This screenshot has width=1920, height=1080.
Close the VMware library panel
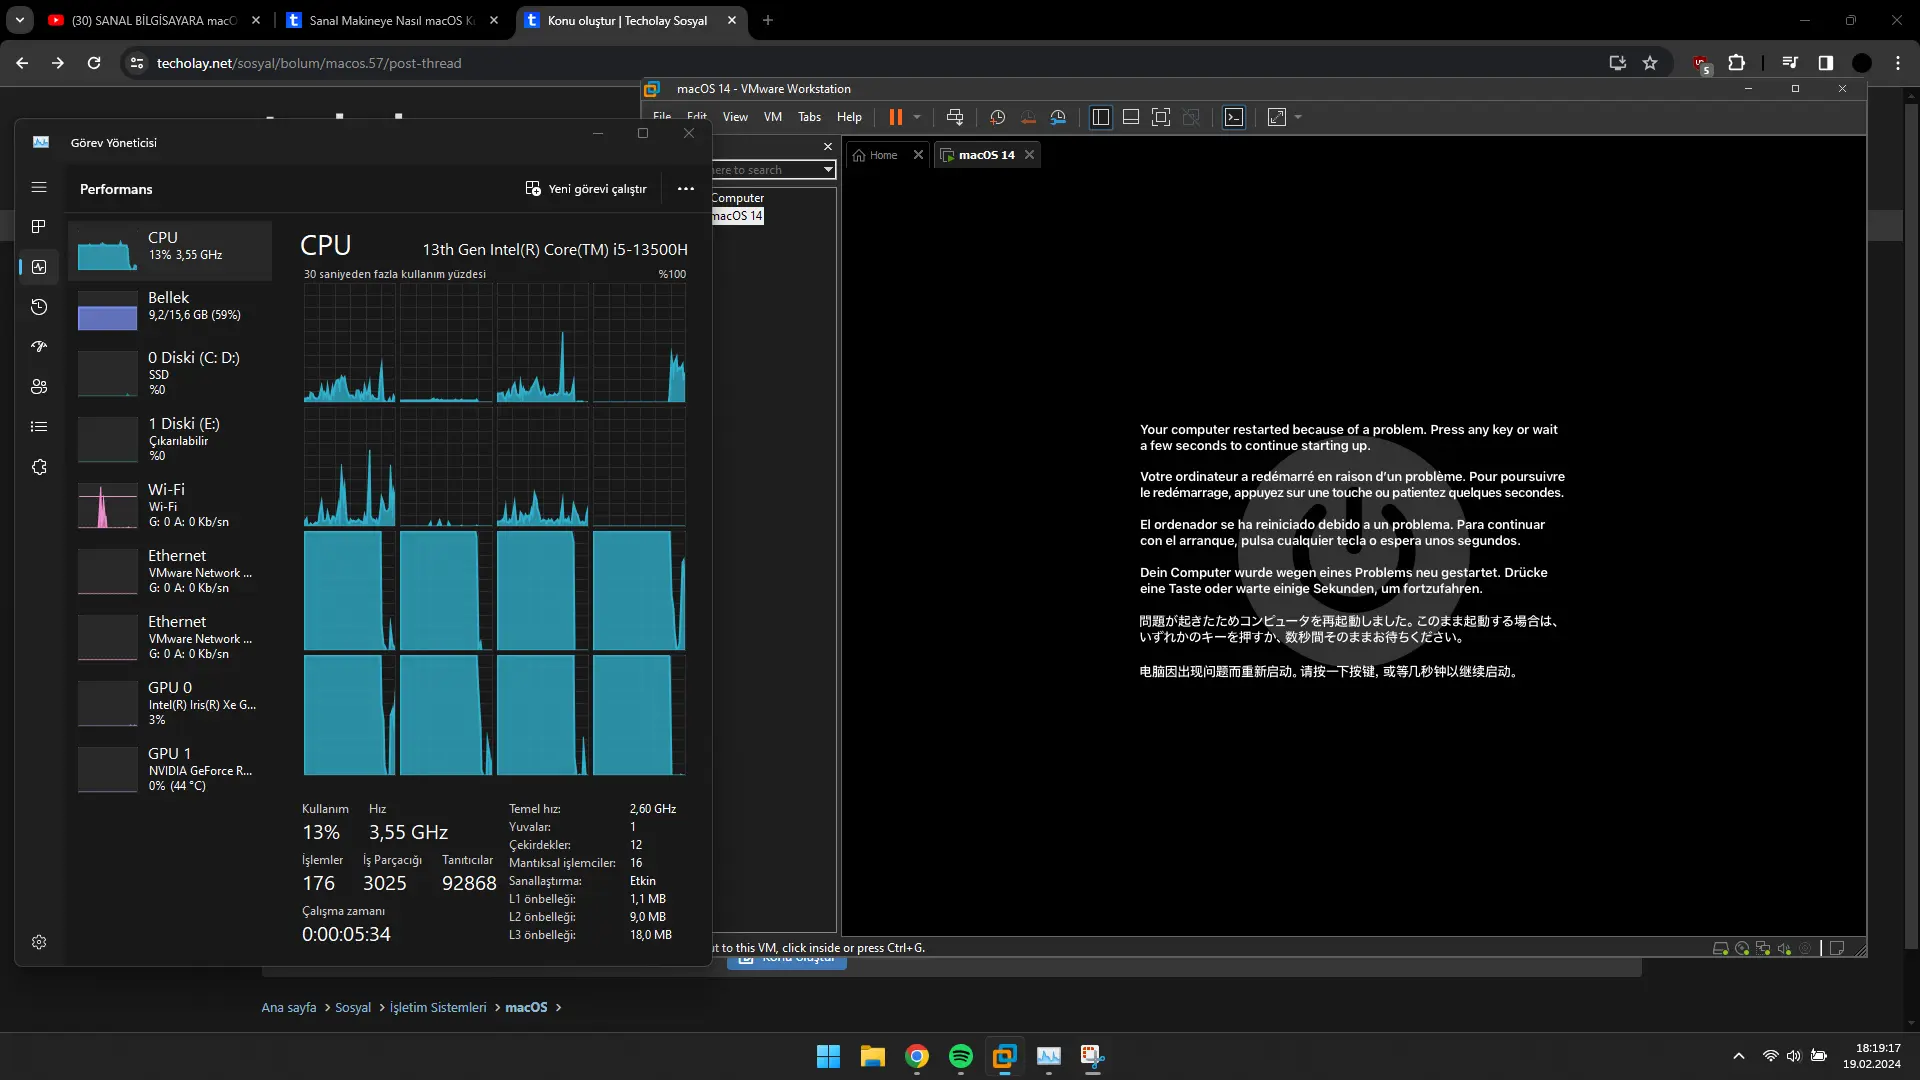(828, 147)
